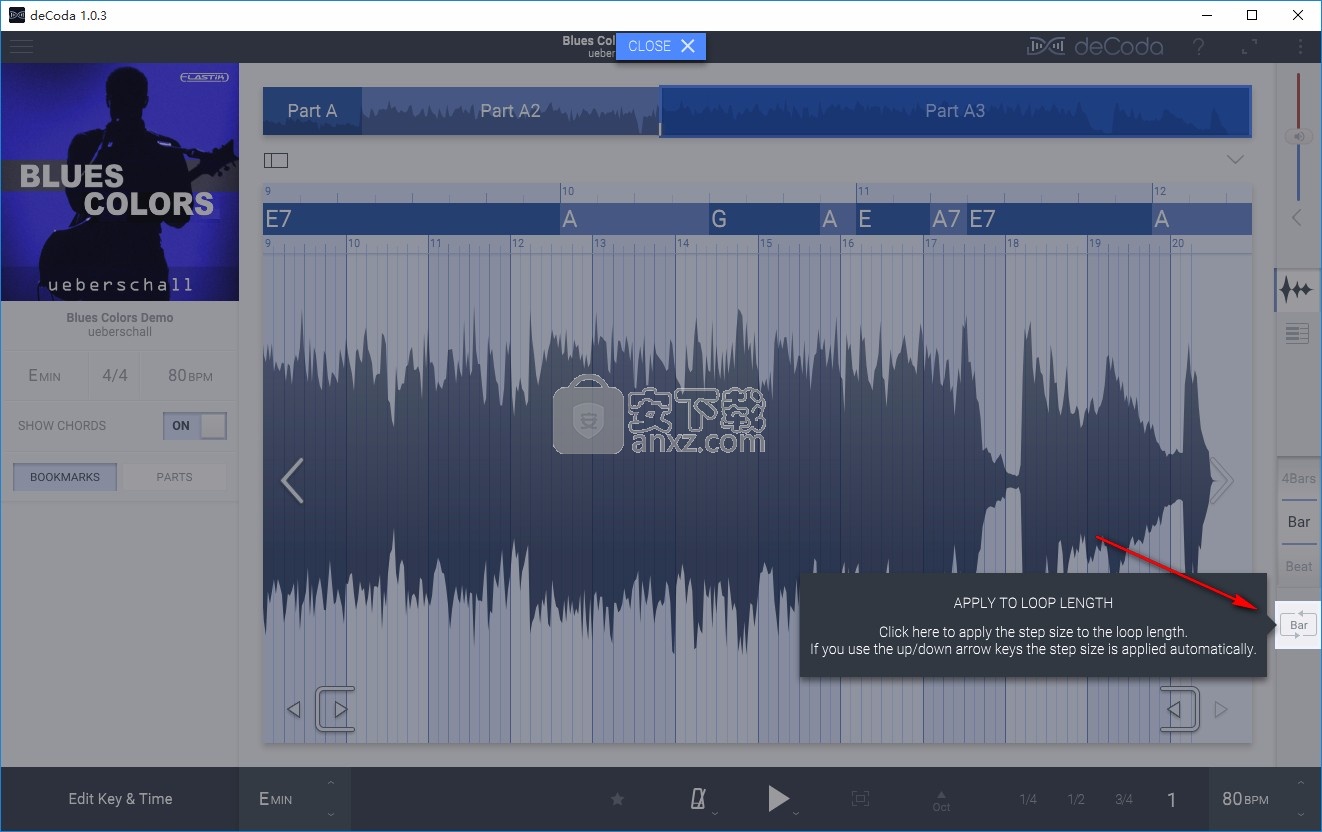
Task: Open the hamburger menu at top left
Action: [x=20, y=46]
